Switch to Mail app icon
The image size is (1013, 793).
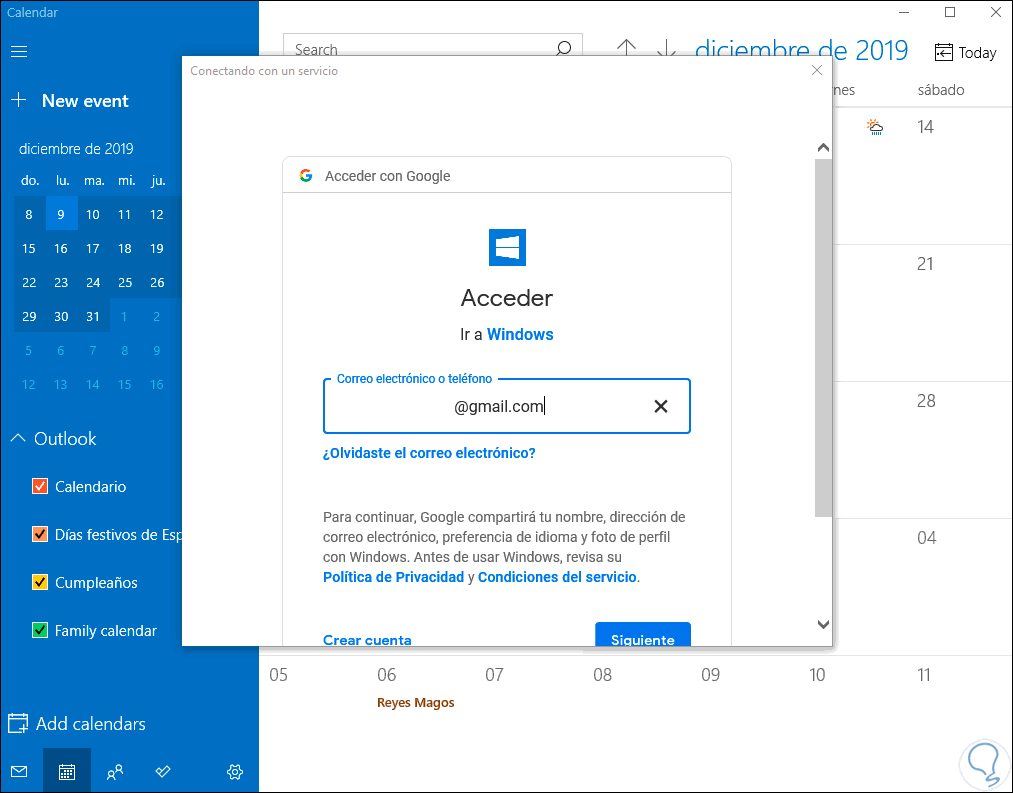pyautogui.click(x=19, y=771)
